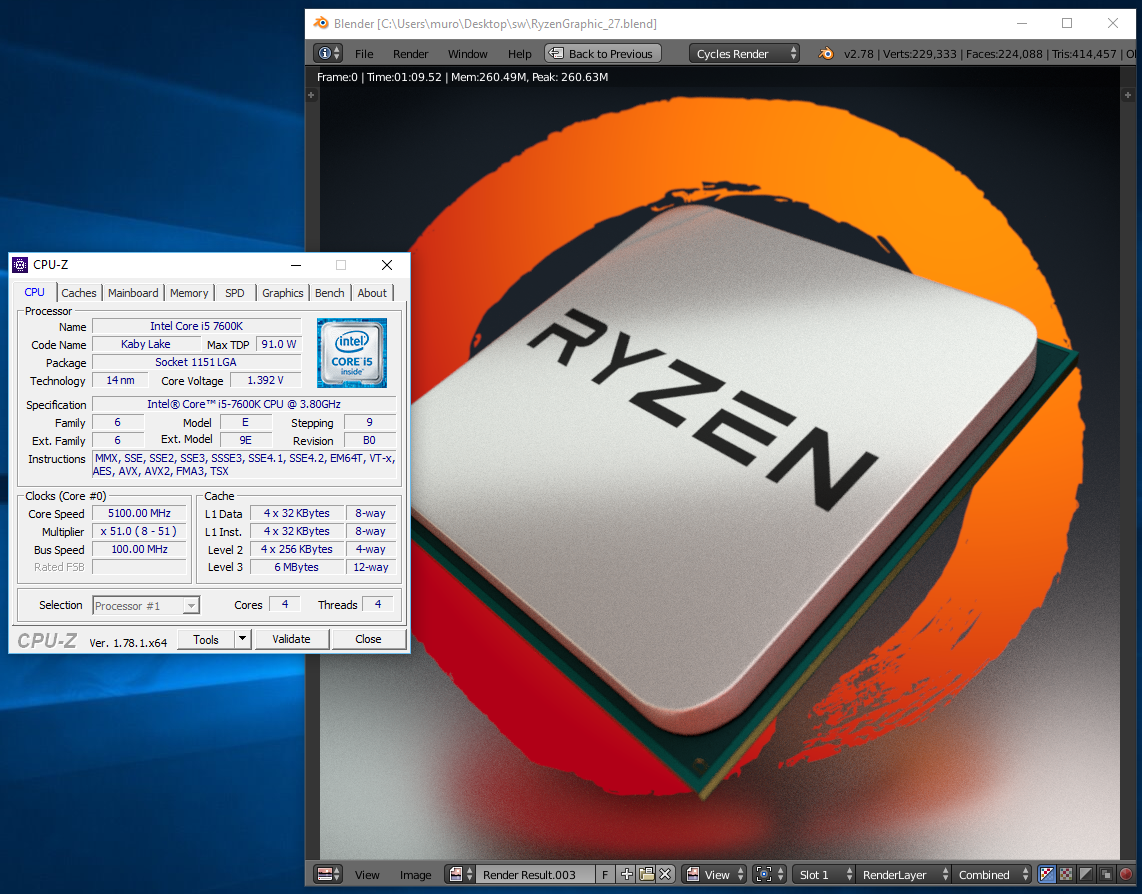Open image editor Image menu
1142x894 pixels.
coord(415,875)
